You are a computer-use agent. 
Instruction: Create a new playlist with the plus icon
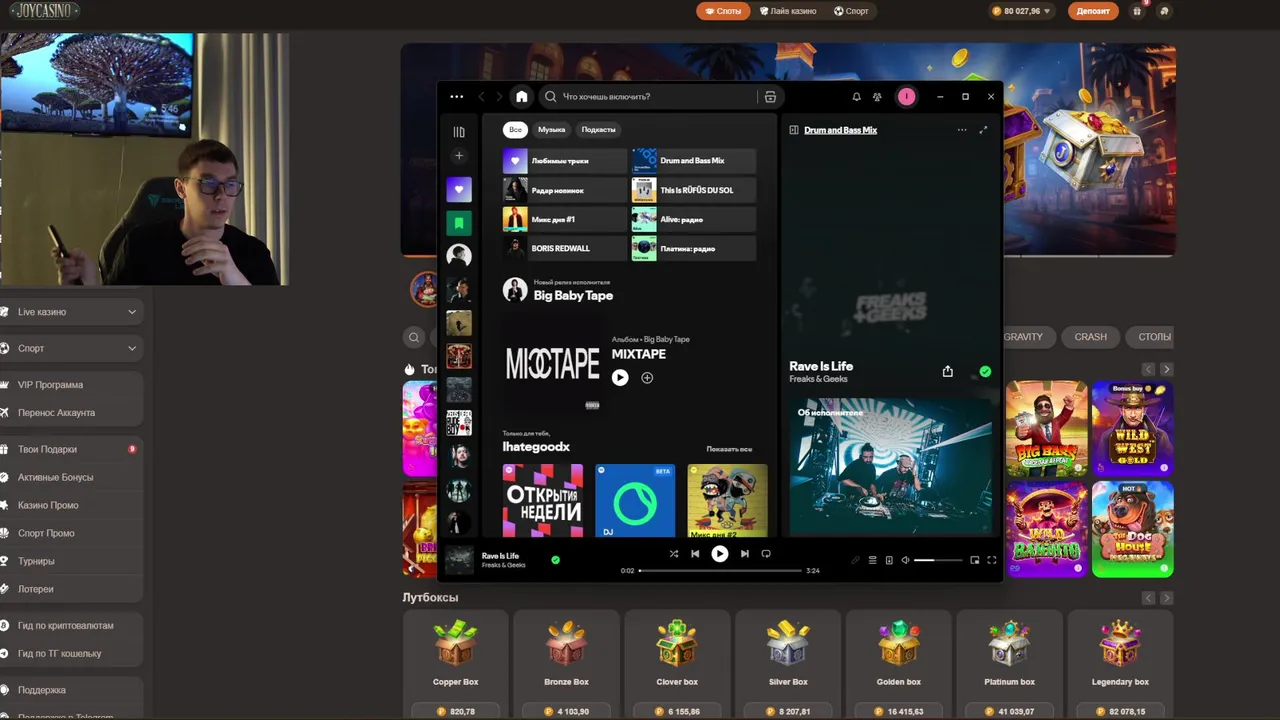[459, 156]
